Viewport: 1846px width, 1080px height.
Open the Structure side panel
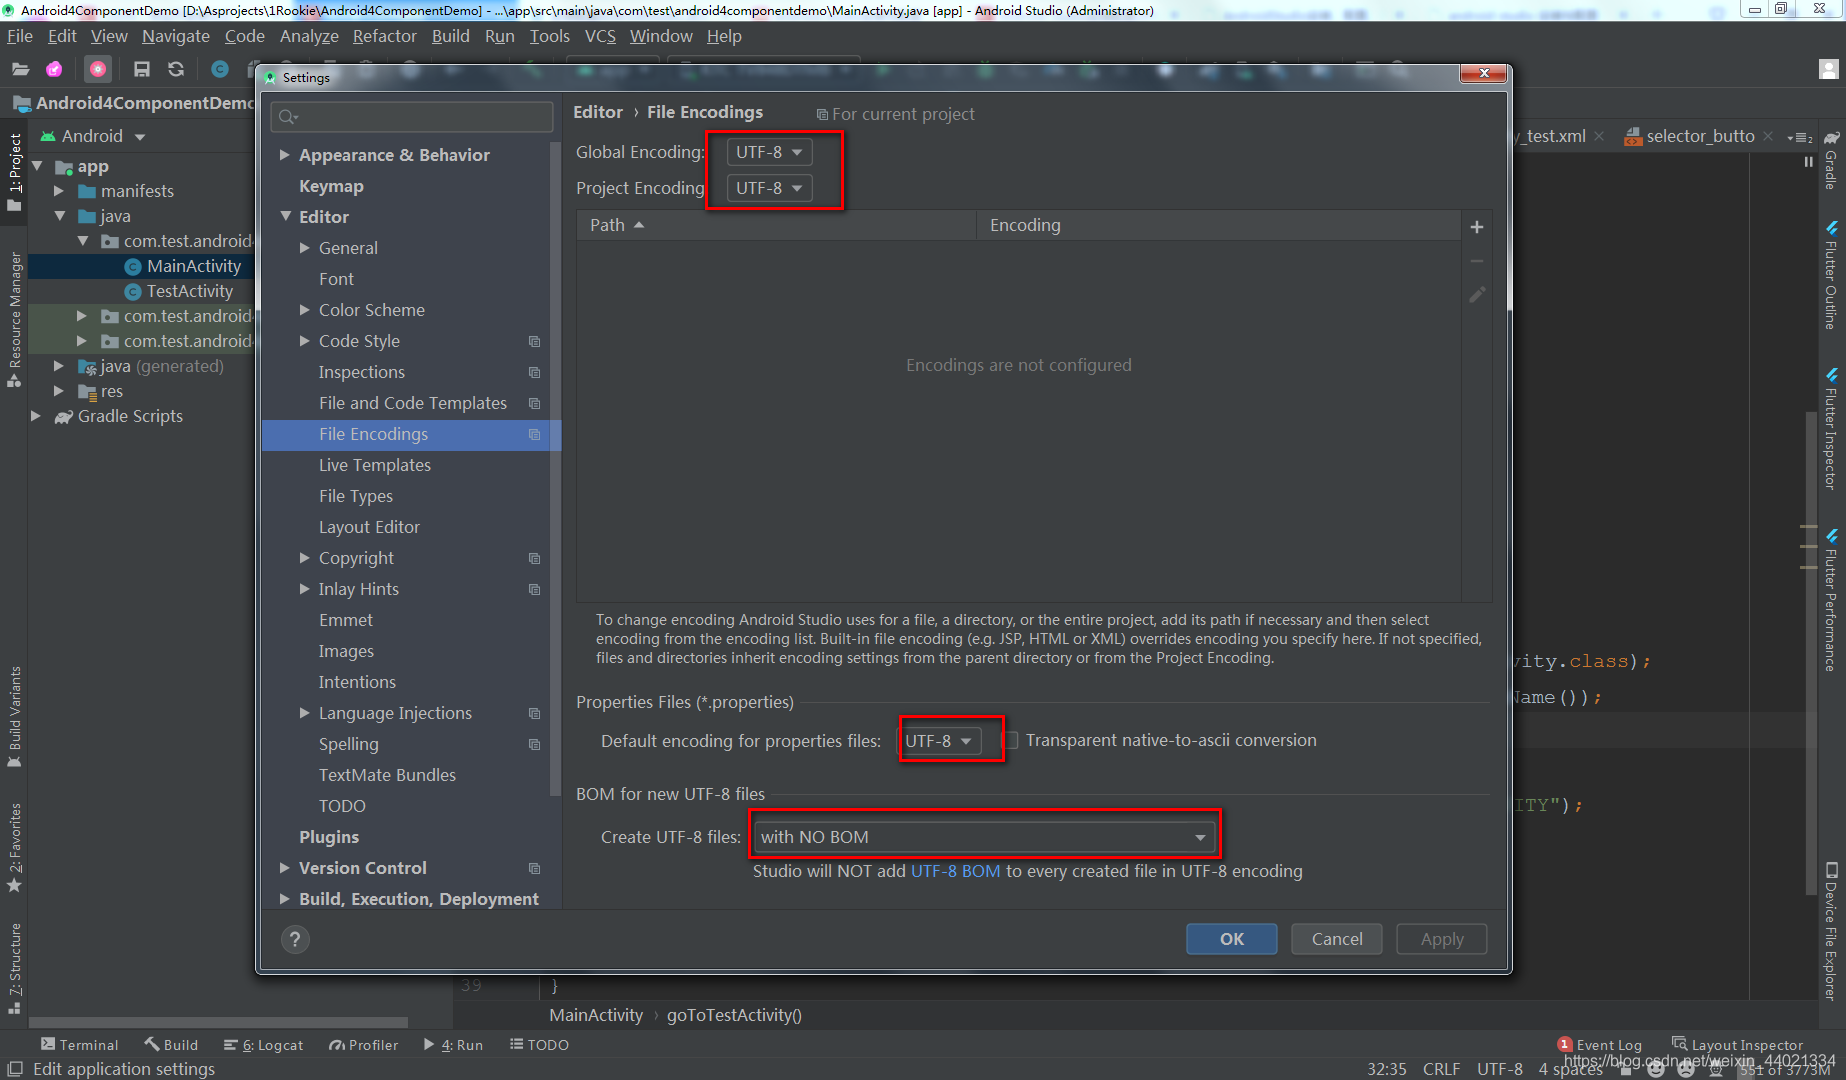pos(14,969)
